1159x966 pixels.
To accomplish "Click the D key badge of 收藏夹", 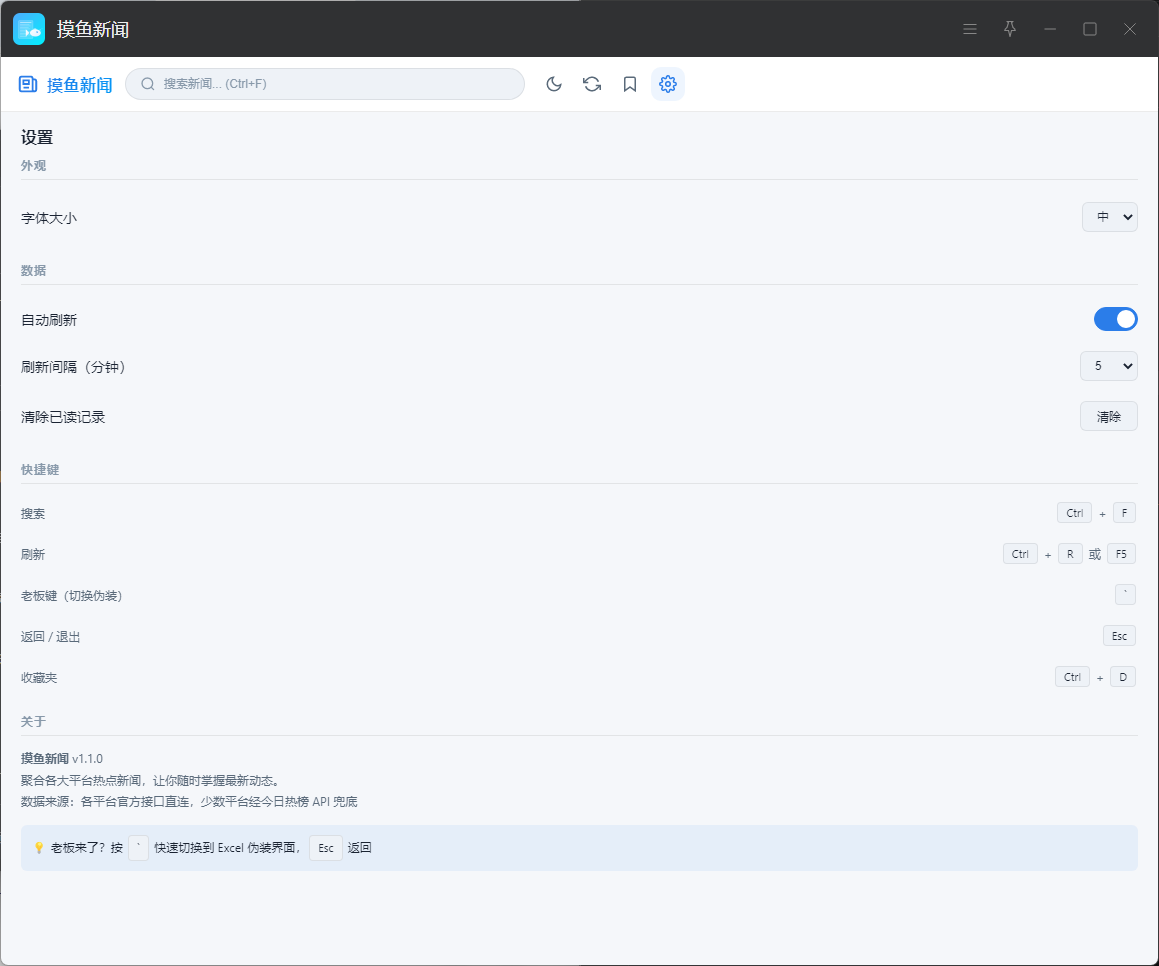I will (1123, 677).
